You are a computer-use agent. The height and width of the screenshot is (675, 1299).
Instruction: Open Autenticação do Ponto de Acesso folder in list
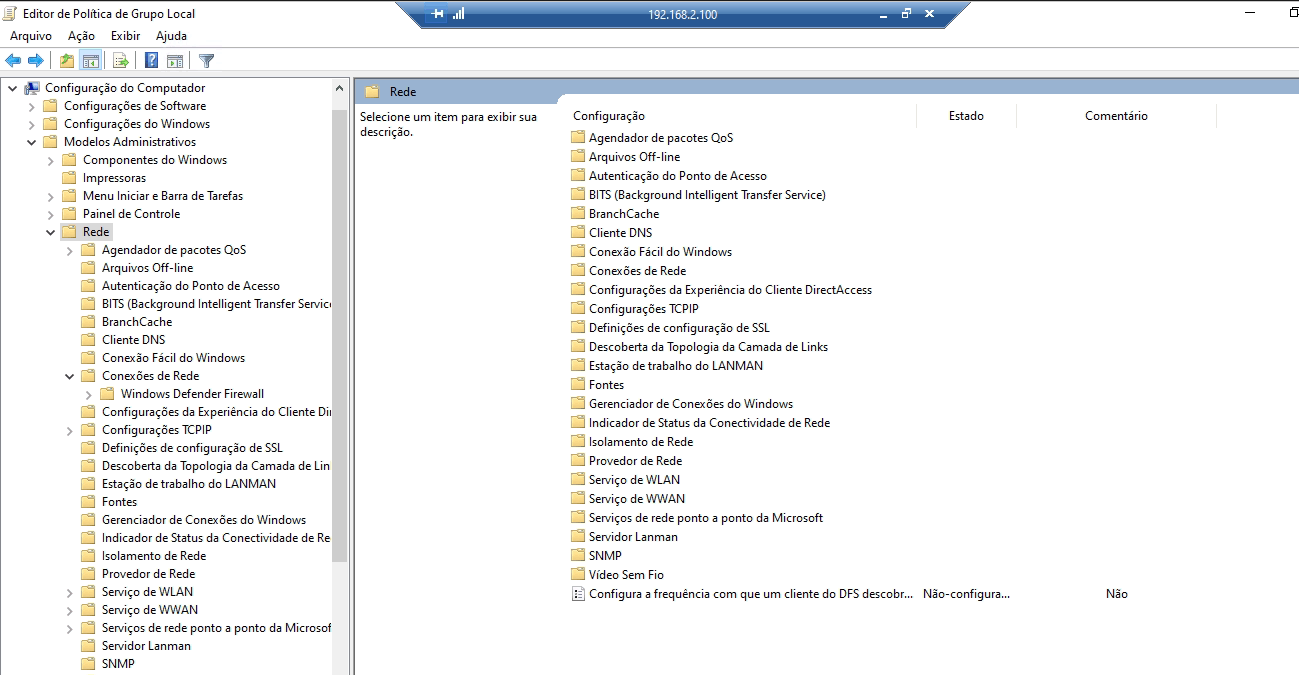[669, 176]
